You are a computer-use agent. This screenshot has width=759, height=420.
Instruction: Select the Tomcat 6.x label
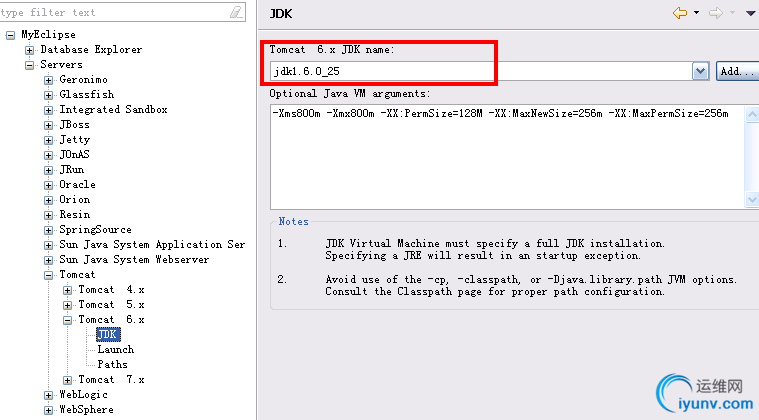(111, 319)
